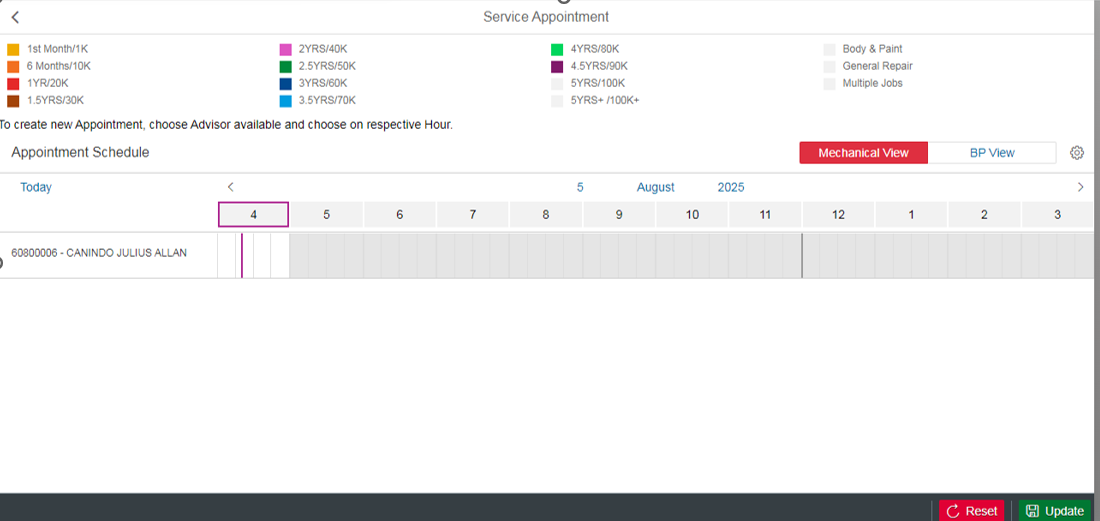This screenshot has height=521, width=1100.
Task: Click the navy 3YRS/60K swatch
Action: [286, 83]
